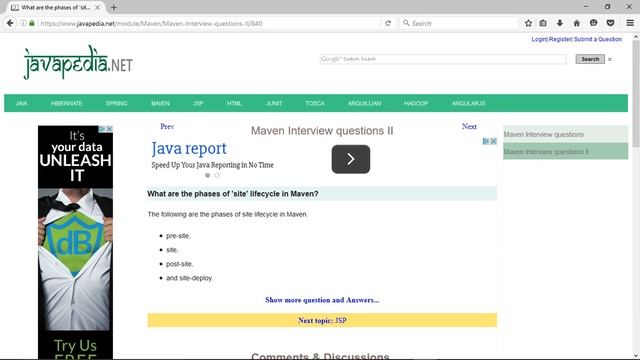
Task: Click the green padlock security icon
Action: click(x=32, y=23)
